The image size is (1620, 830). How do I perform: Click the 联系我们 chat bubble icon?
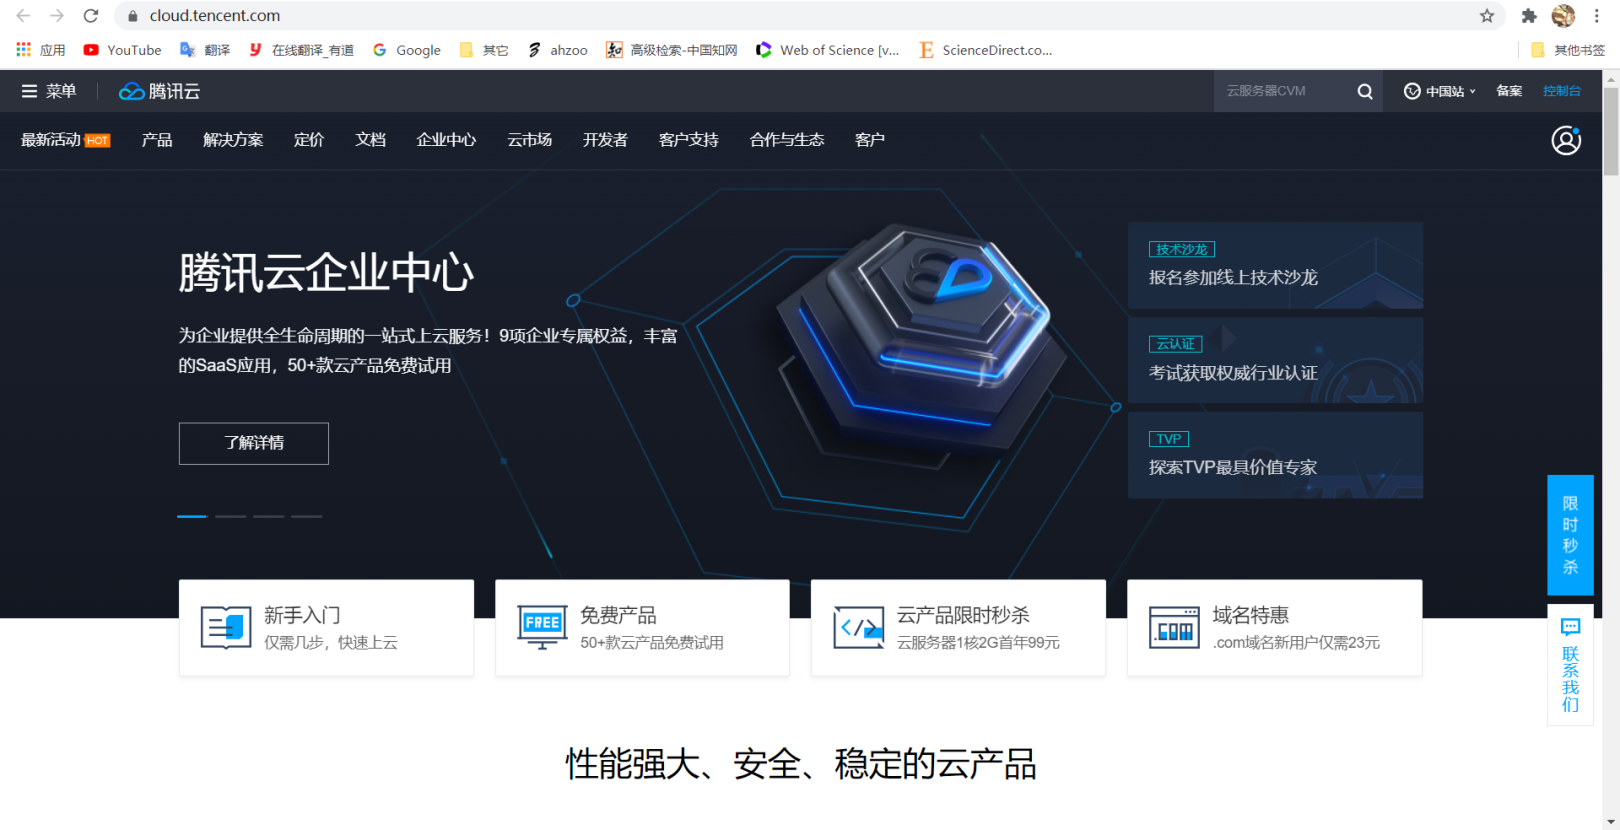click(x=1570, y=627)
